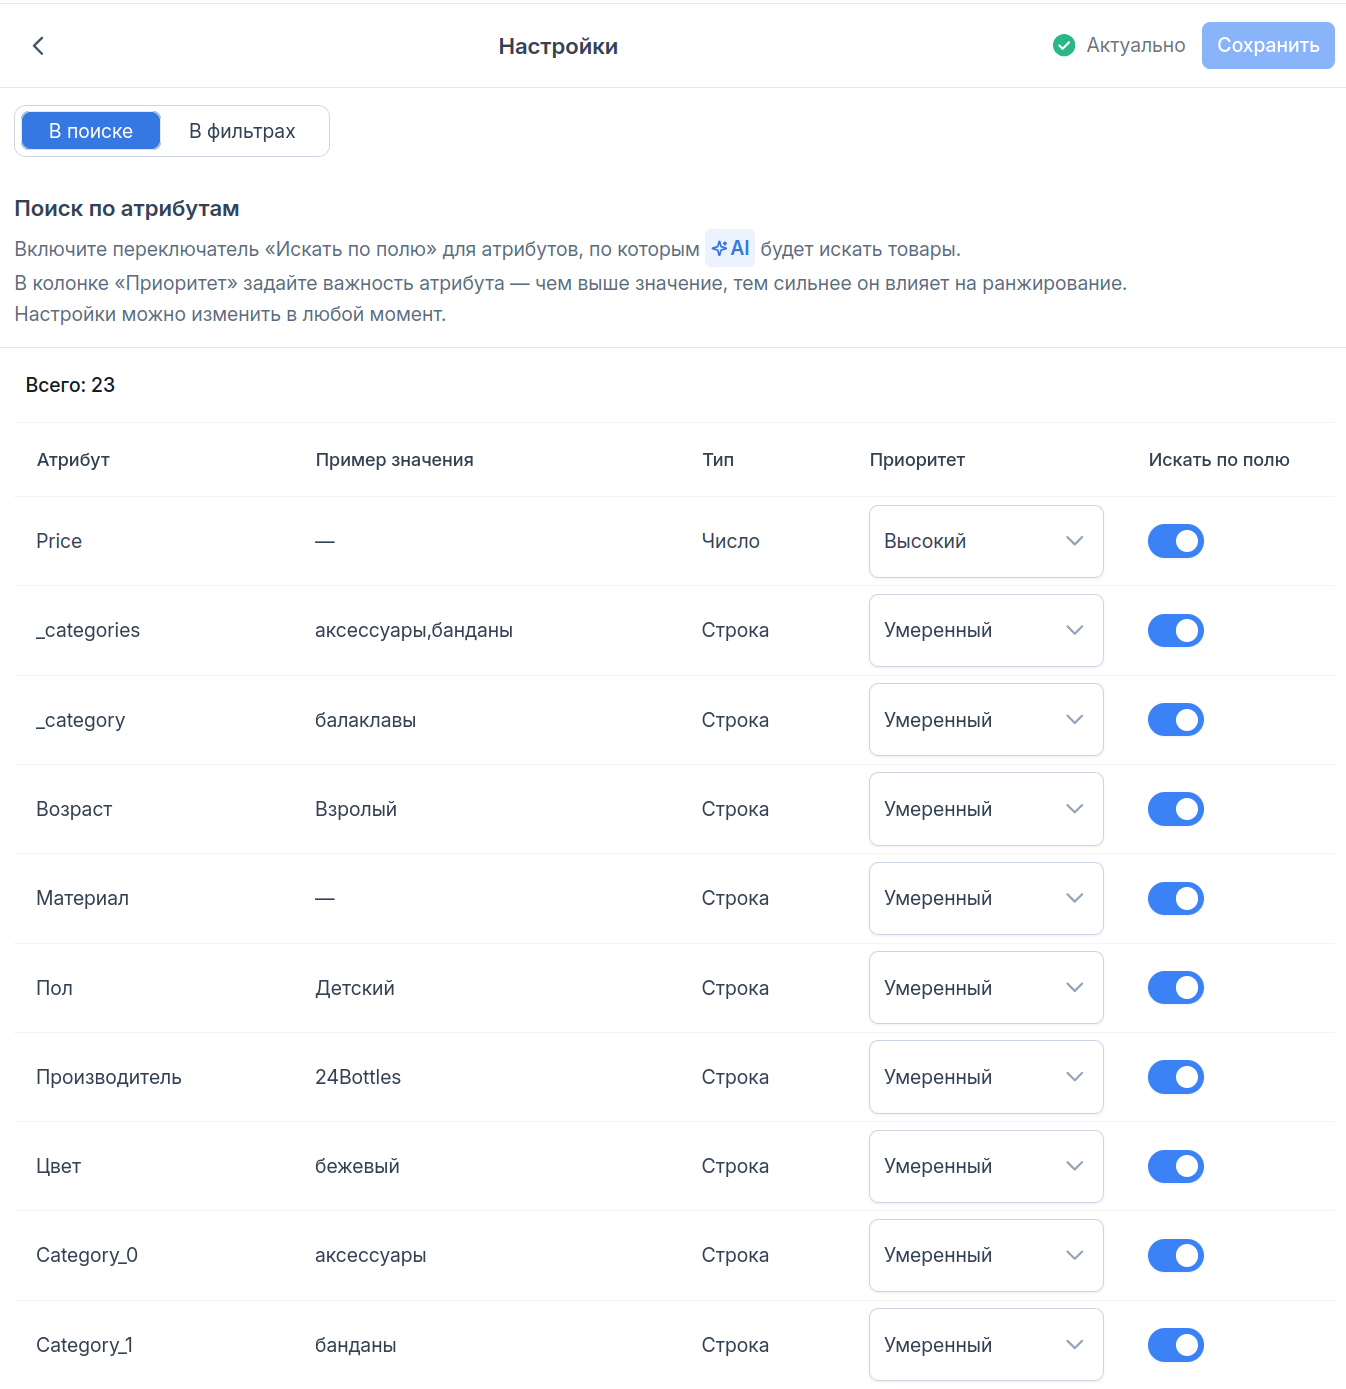
Task: Toggle search by field for Материал
Action: [x=1176, y=898]
